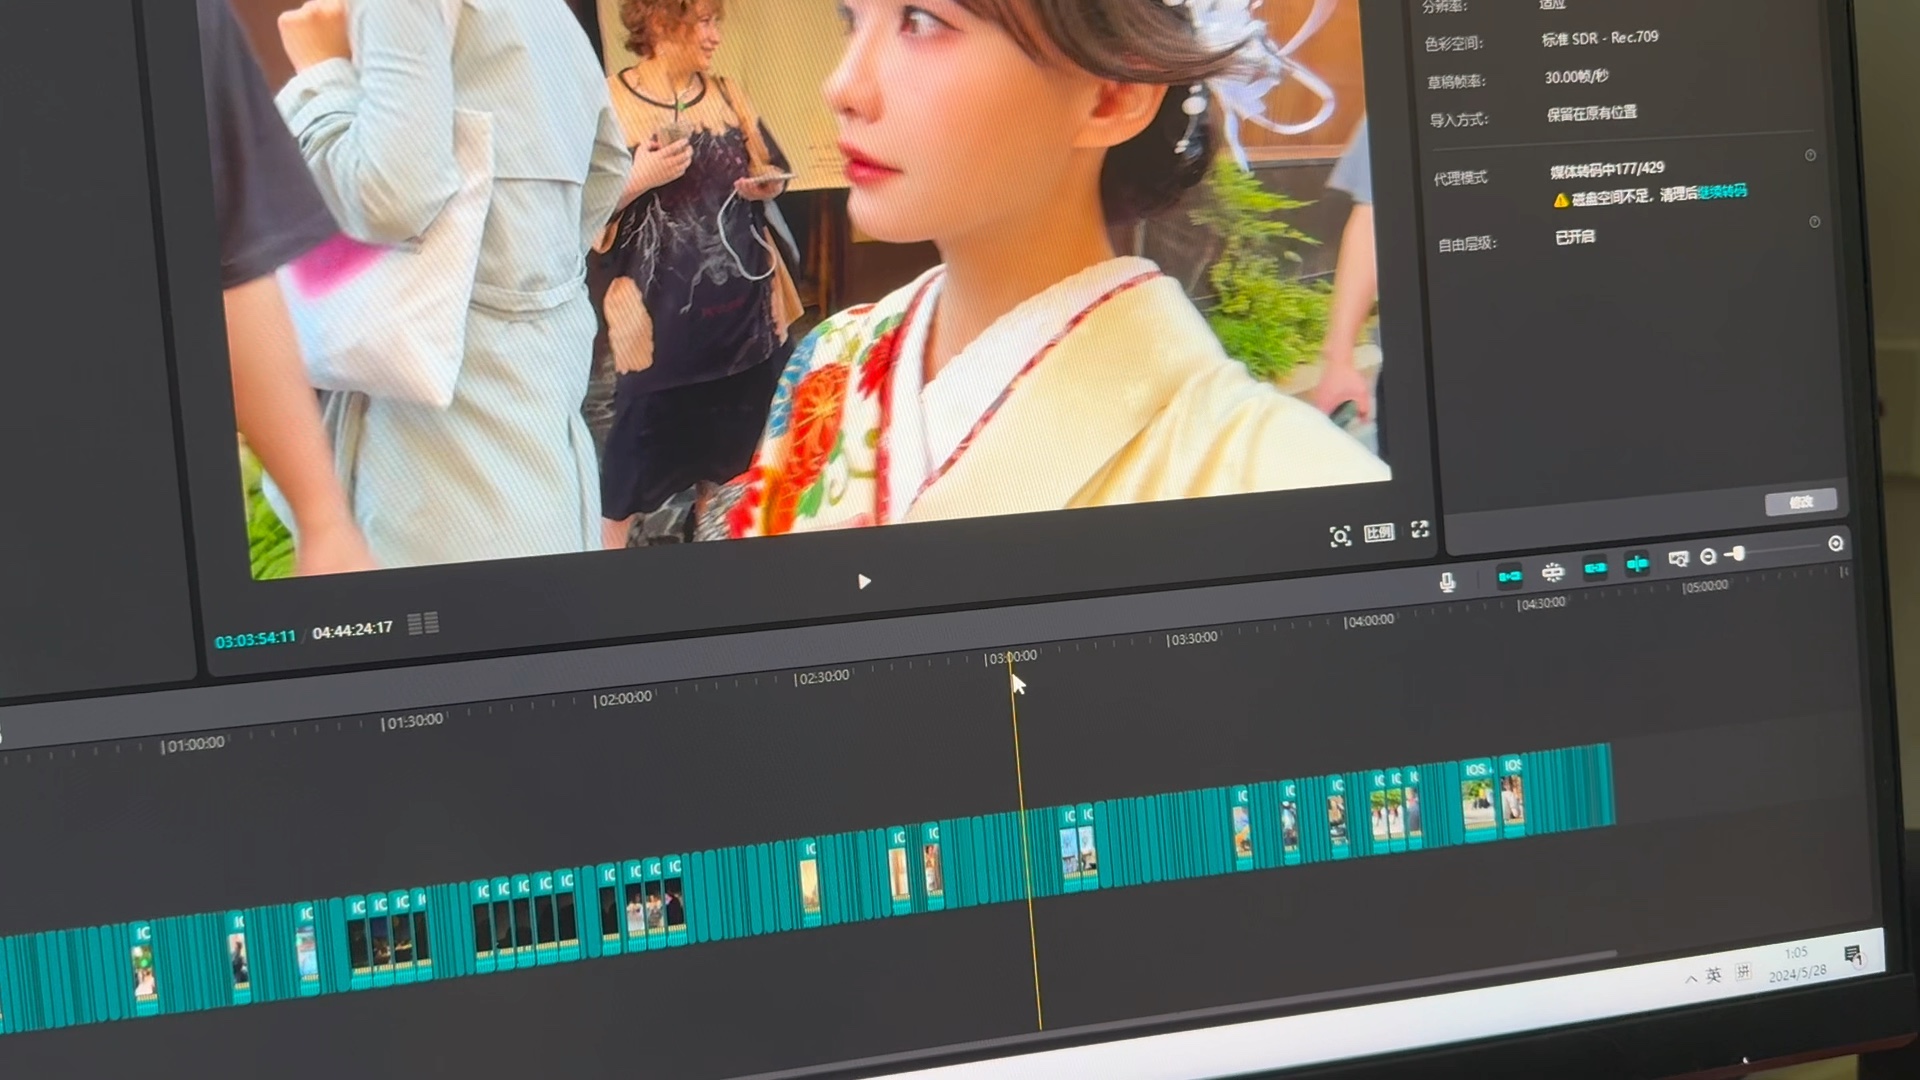
Task: Click help icon beside 代理模式
Action: pos(1810,155)
